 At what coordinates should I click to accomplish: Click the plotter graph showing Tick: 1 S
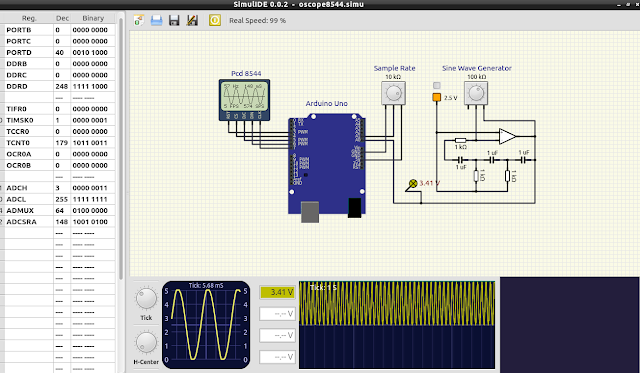click(x=397, y=325)
